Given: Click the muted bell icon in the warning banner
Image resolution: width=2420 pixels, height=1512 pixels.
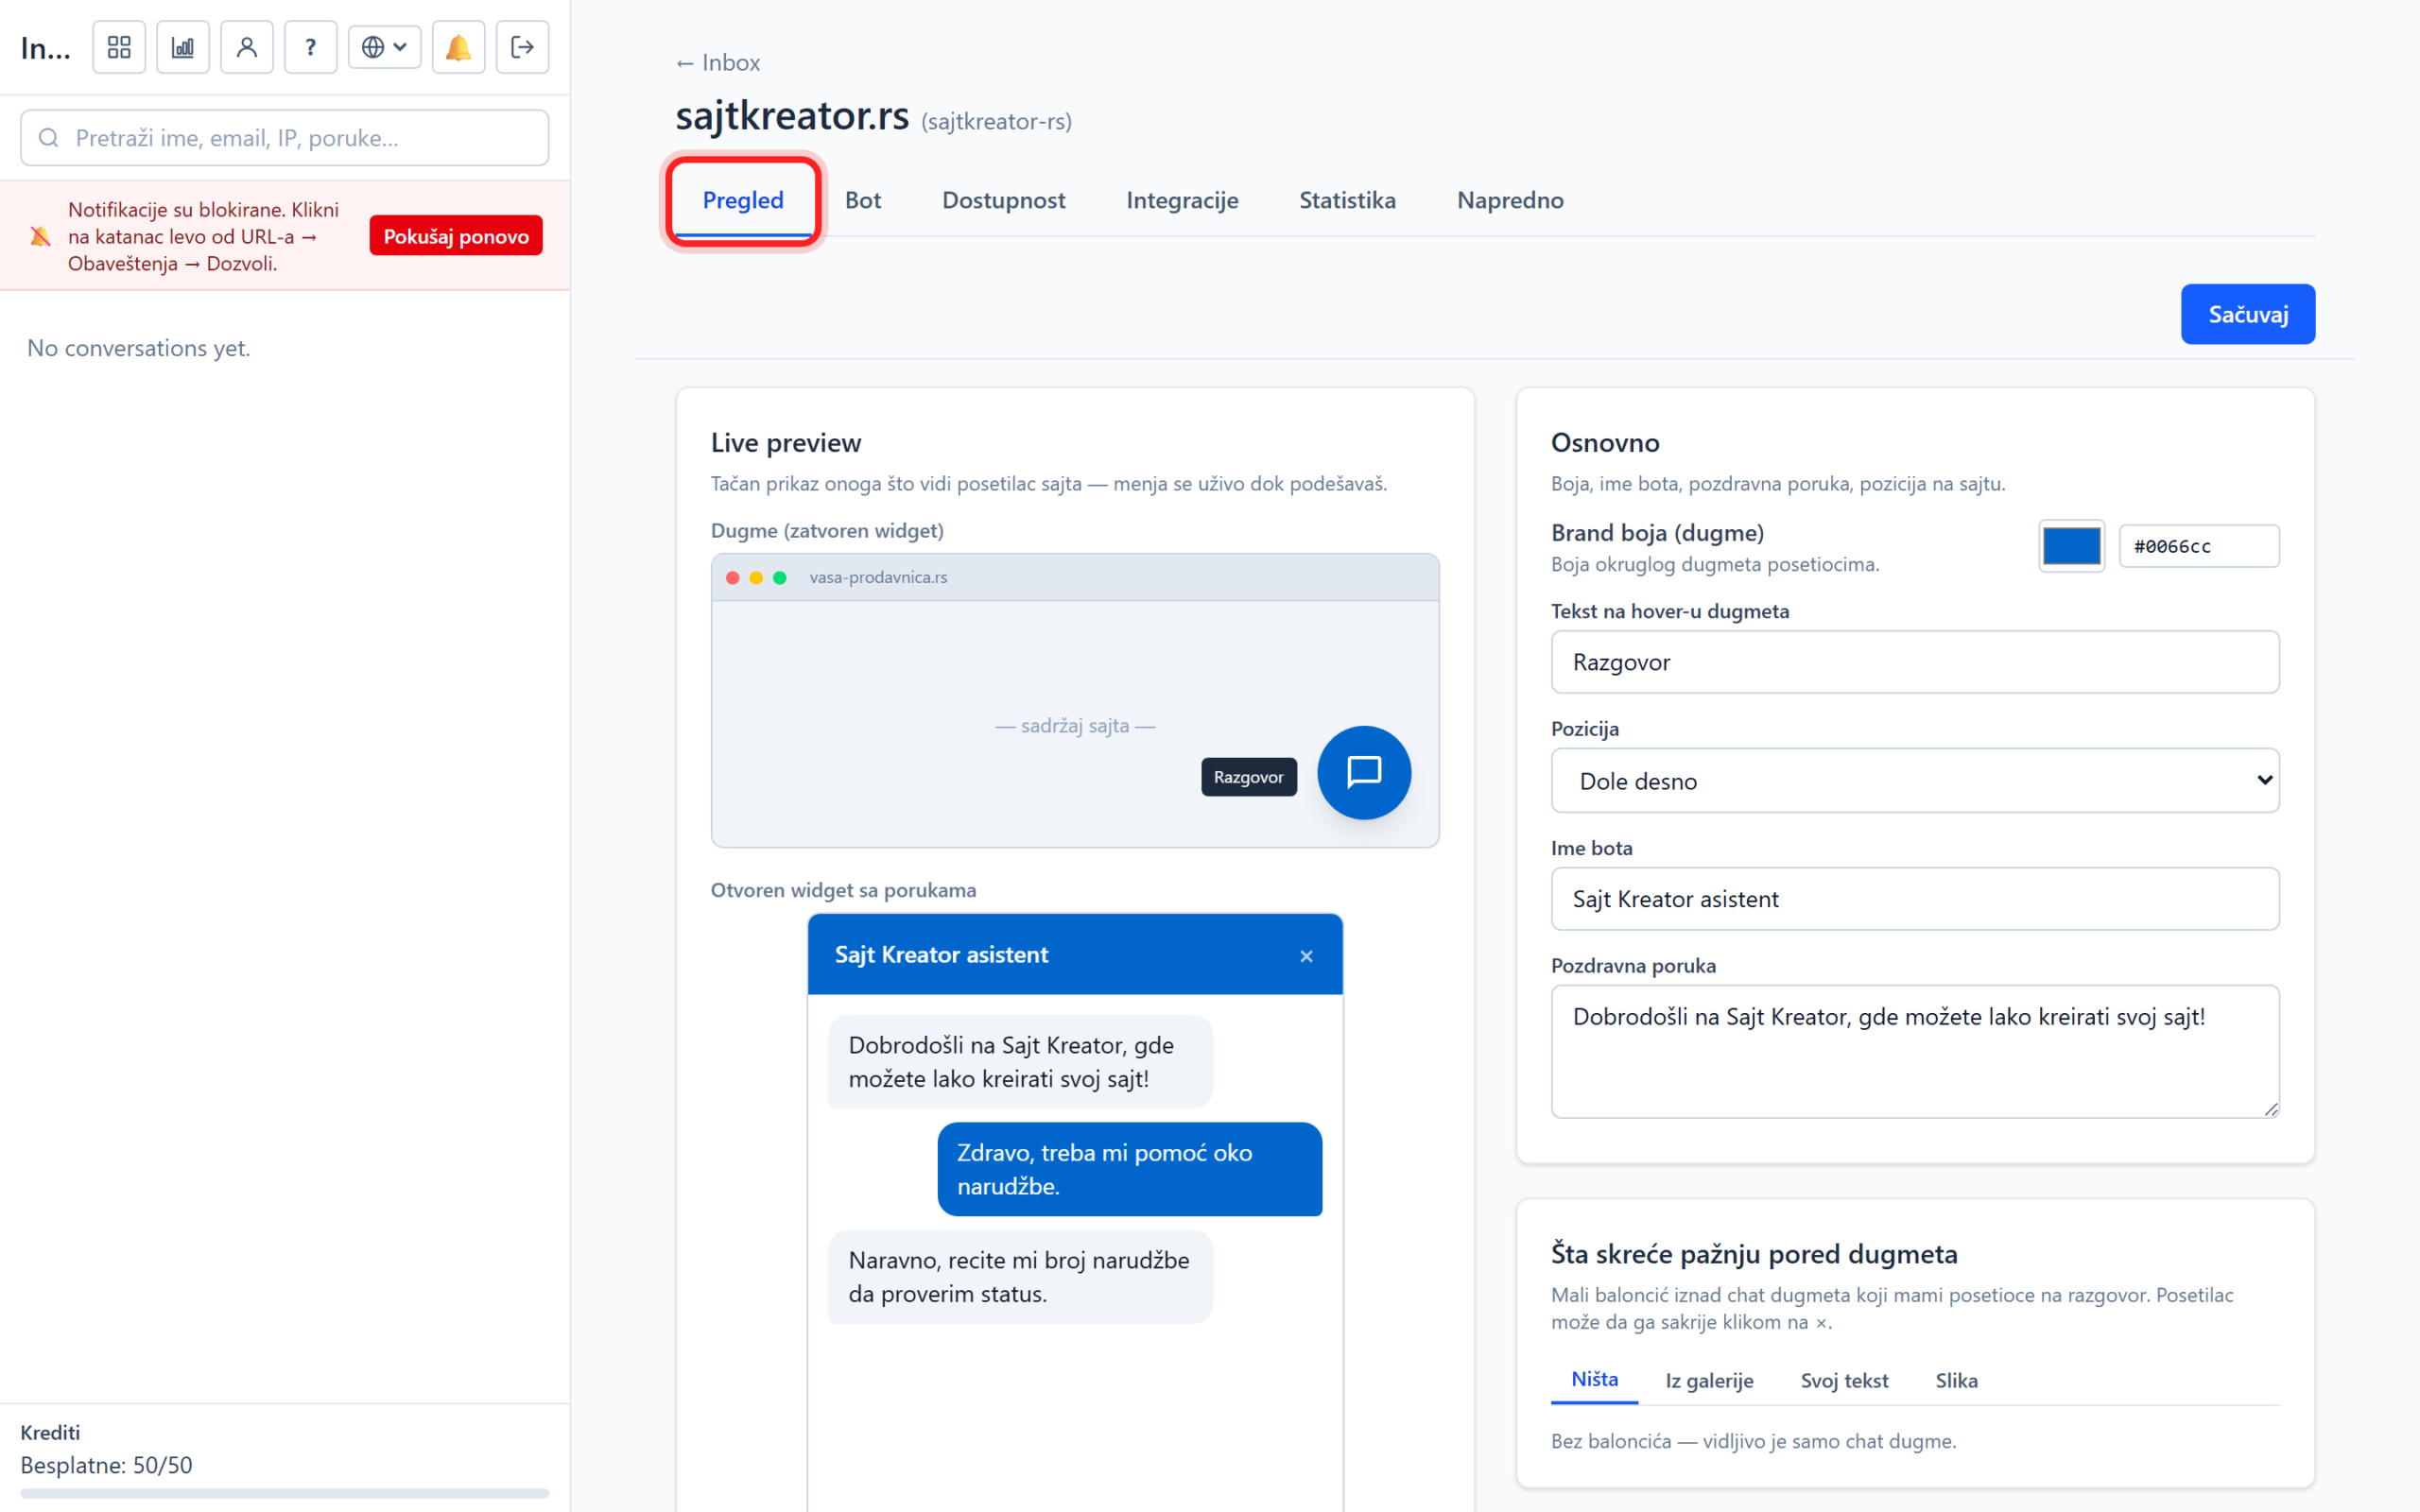Looking at the screenshot, I should [x=40, y=237].
